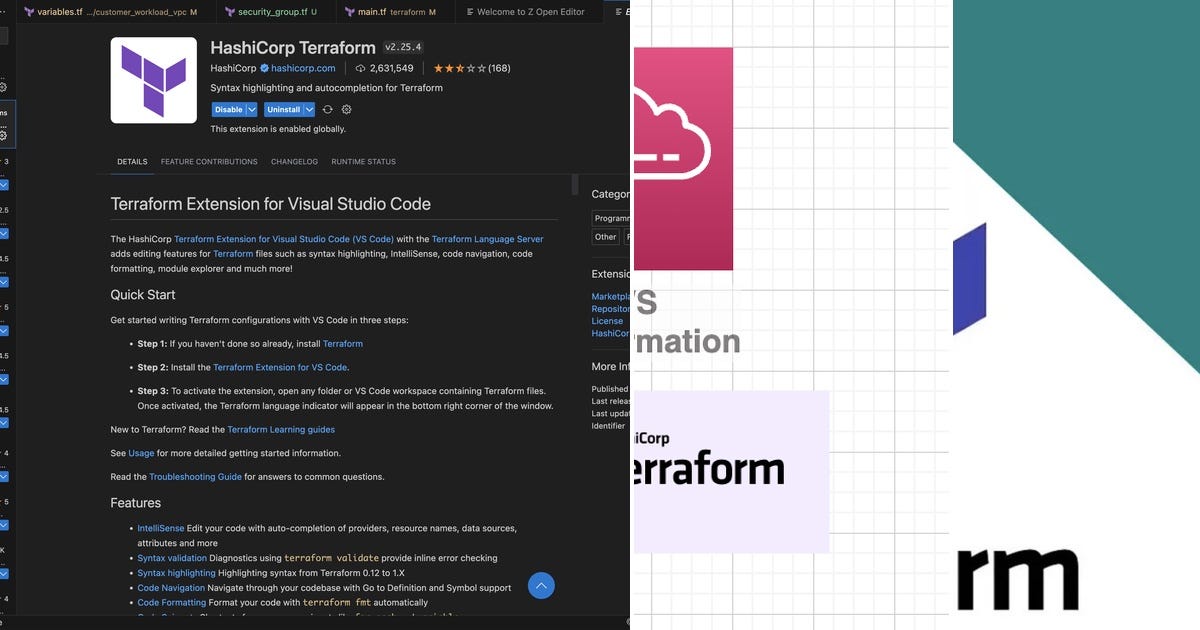Click the verified publisher badge next to HashiCorp

tap(262, 68)
